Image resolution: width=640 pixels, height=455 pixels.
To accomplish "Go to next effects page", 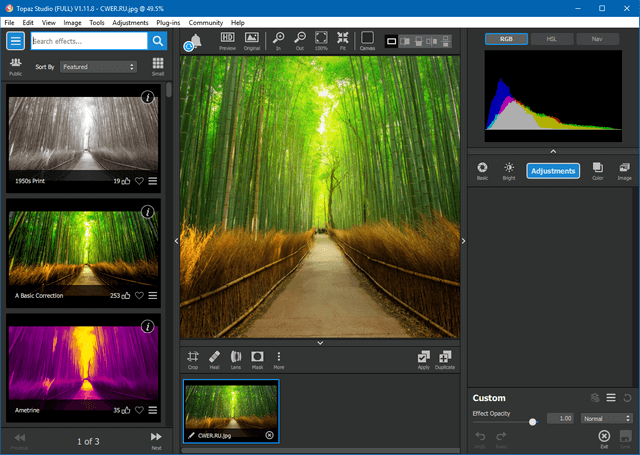I will click(x=156, y=439).
